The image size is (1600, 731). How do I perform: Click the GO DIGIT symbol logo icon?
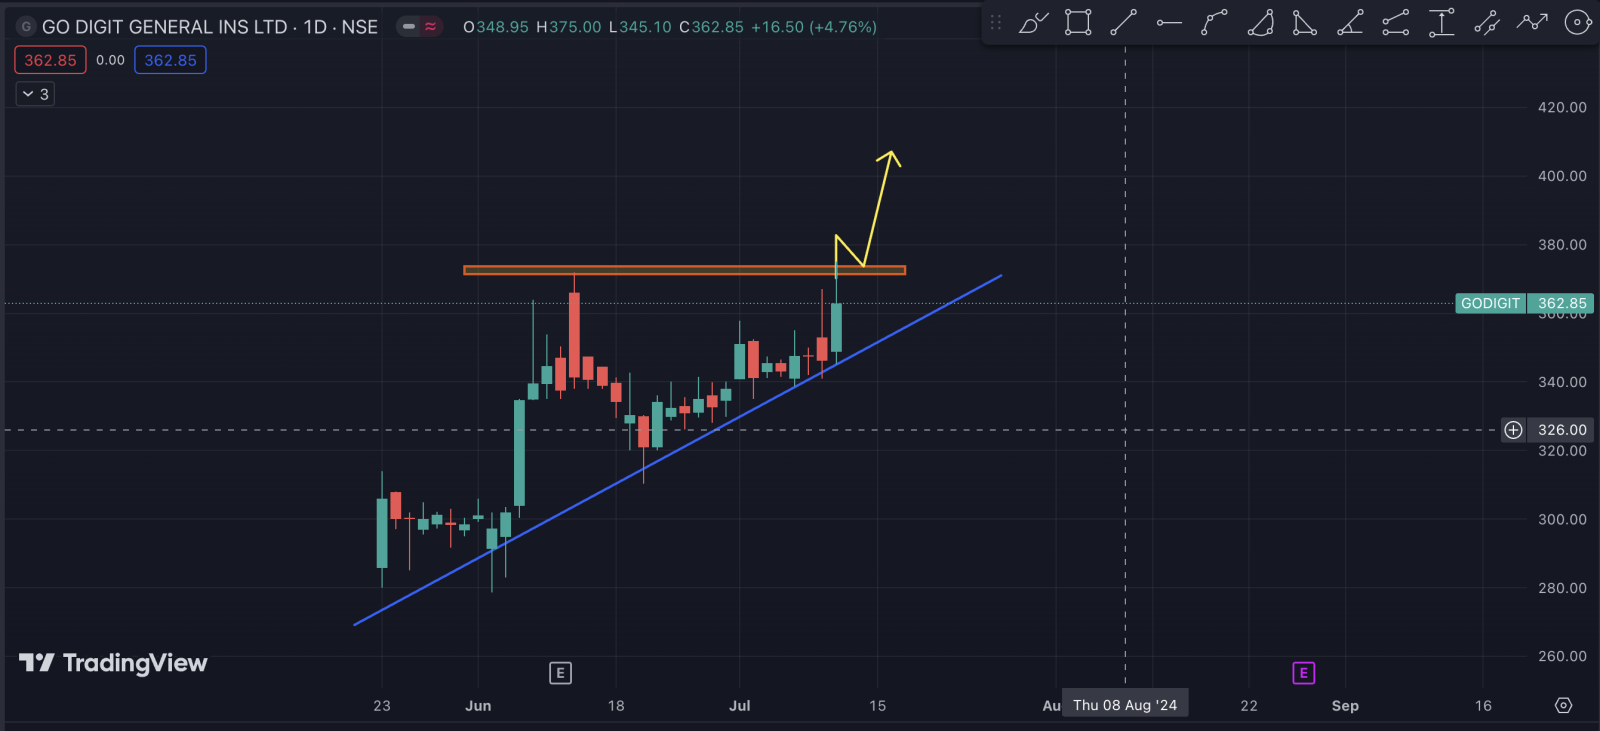[26, 27]
